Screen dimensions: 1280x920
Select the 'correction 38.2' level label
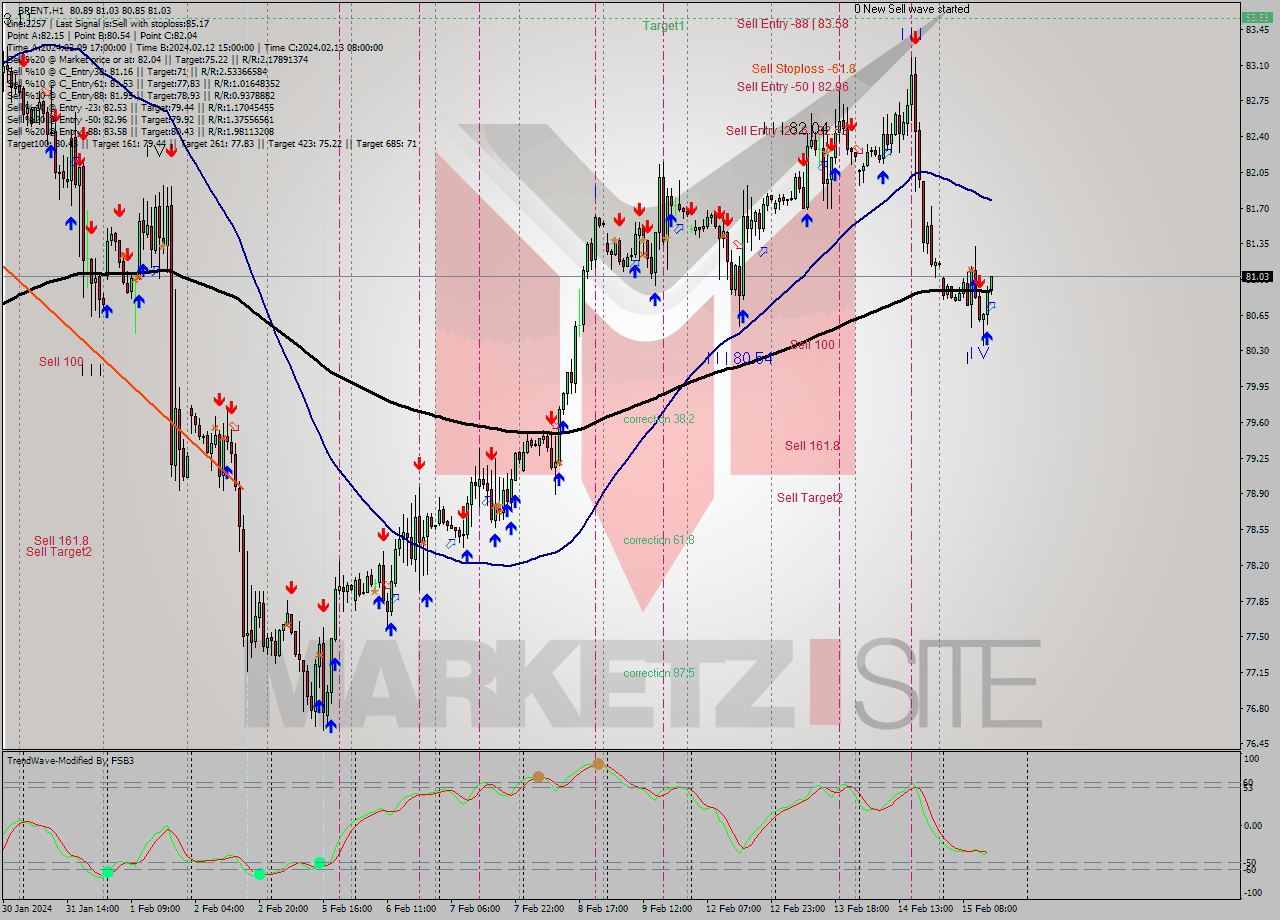(x=658, y=419)
